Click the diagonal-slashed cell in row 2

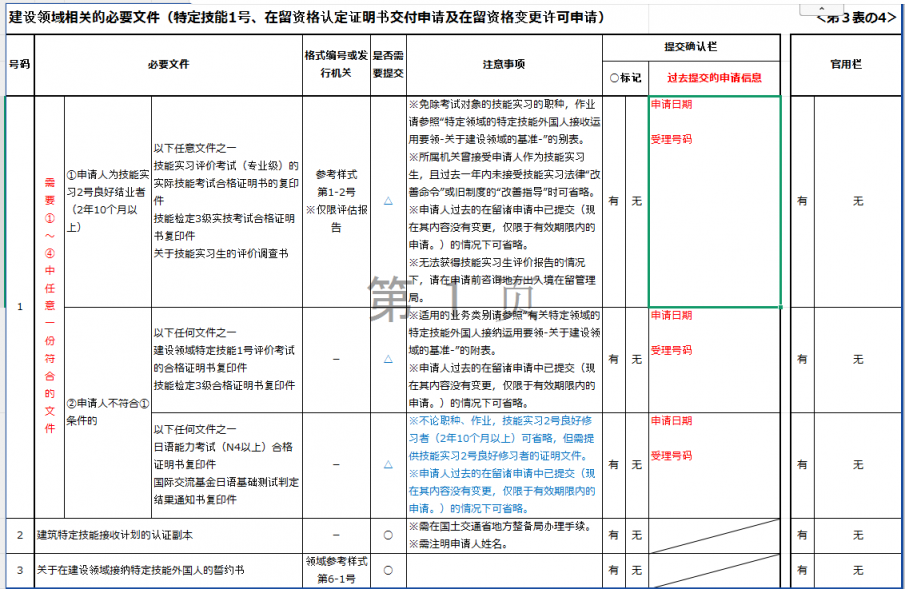pos(714,535)
